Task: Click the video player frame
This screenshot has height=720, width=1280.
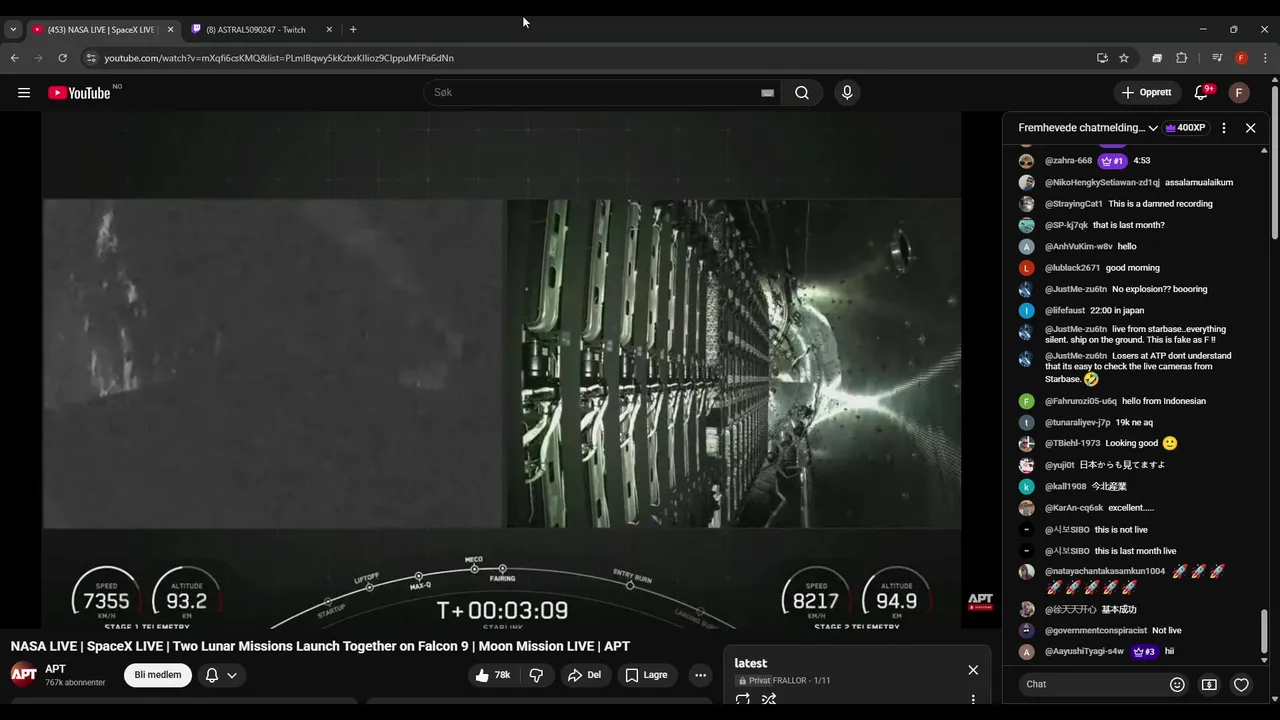Action: (502, 370)
